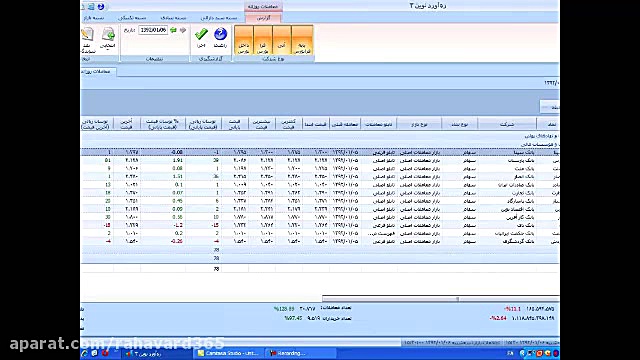
Task: Open the دسته بازار ribbon tab
Action: click(93, 18)
